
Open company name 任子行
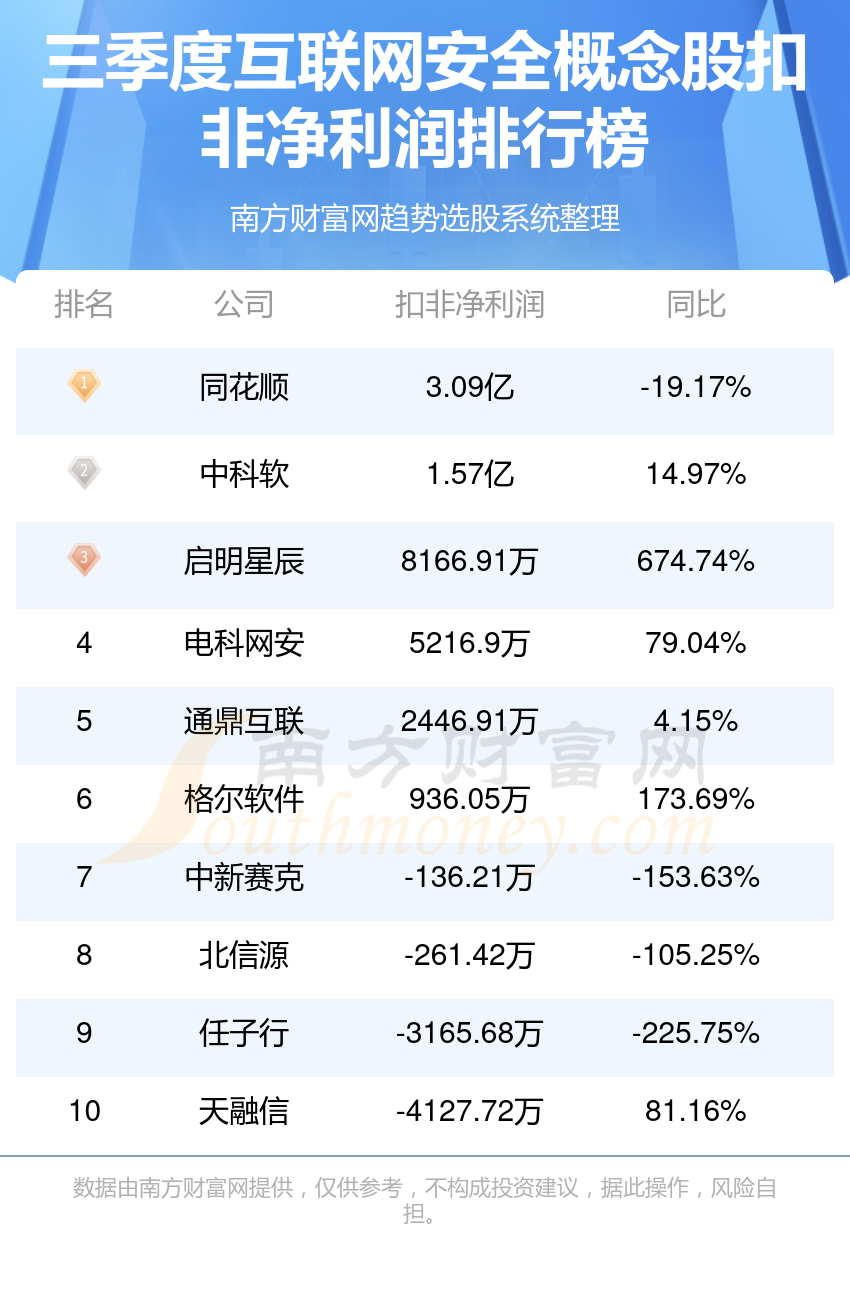[244, 1033]
